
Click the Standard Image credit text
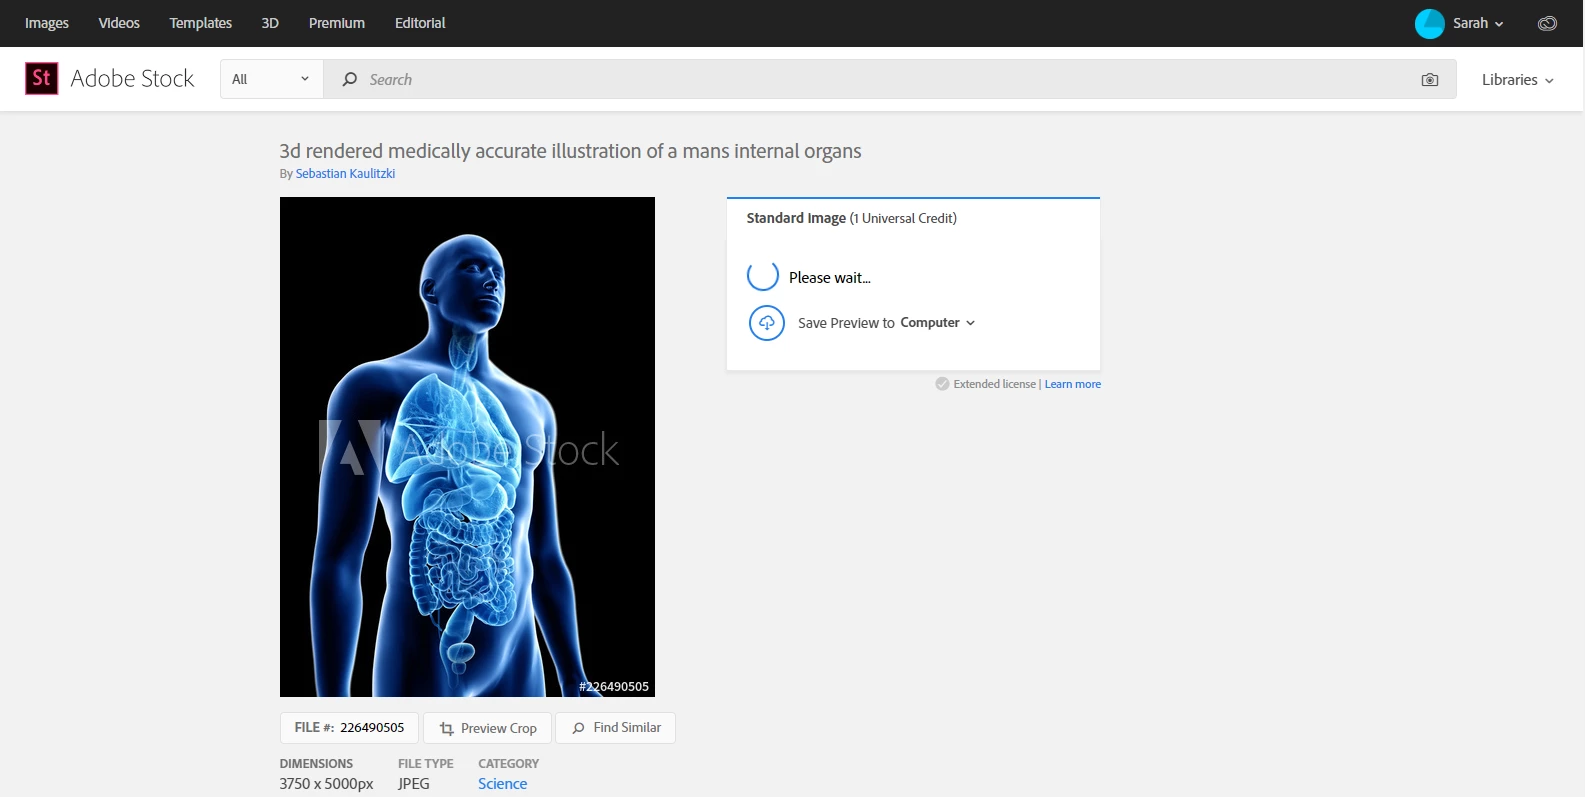tap(852, 218)
